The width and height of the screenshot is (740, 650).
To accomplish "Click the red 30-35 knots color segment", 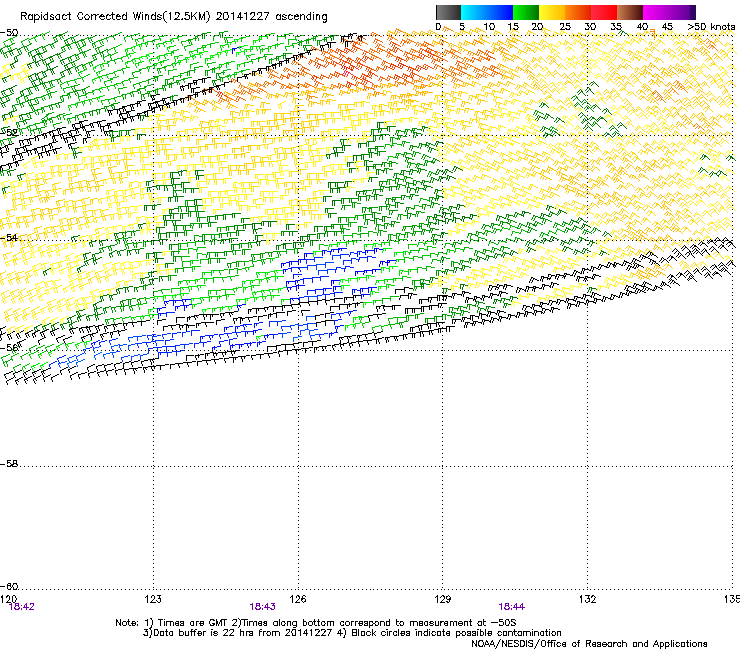I will pyautogui.click(x=604, y=12).
